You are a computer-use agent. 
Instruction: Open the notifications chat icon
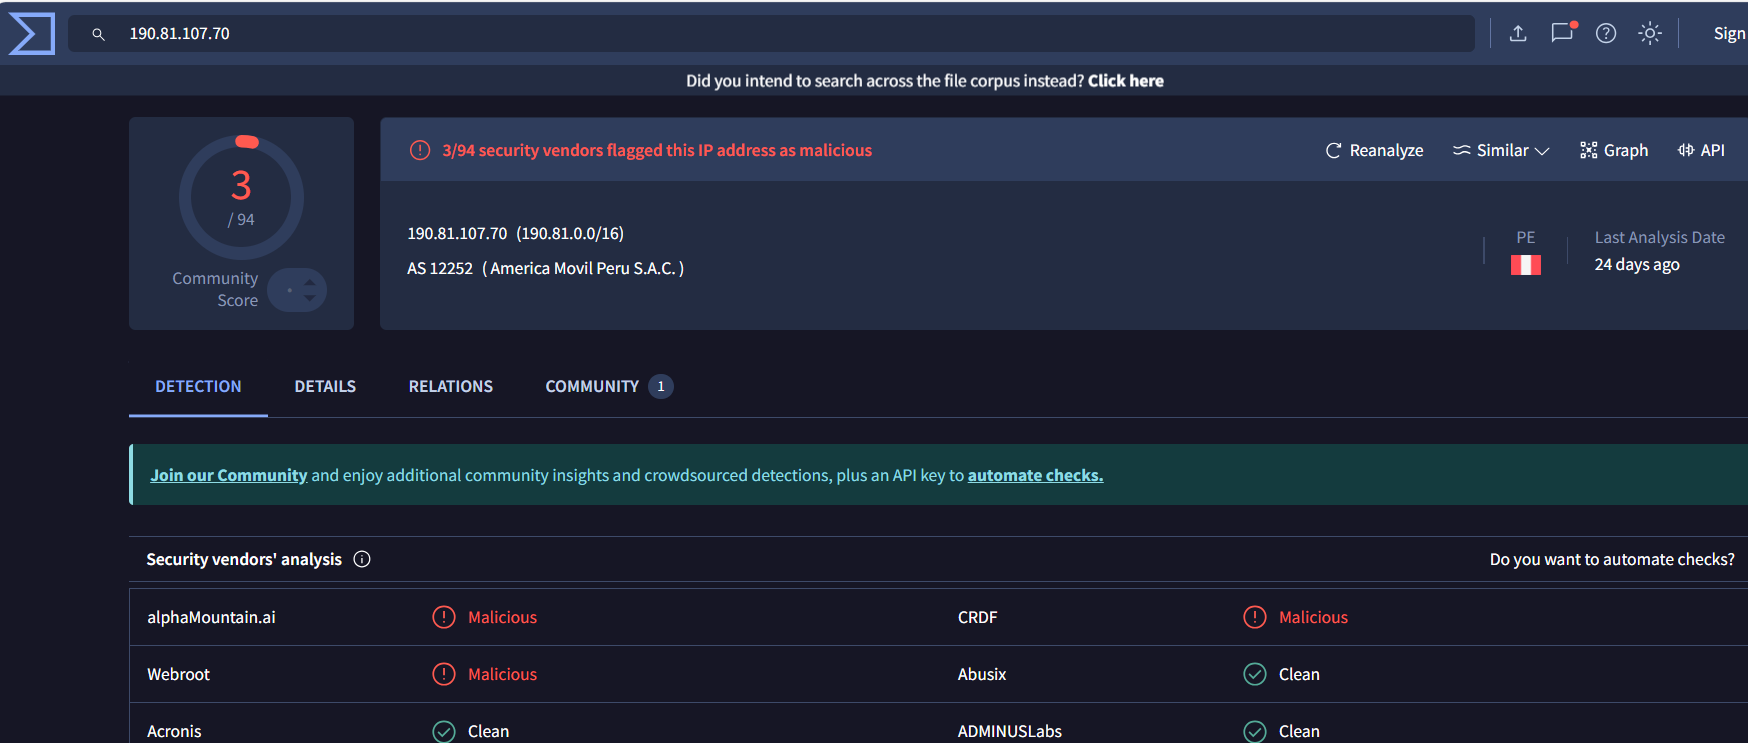(1562, 33)
